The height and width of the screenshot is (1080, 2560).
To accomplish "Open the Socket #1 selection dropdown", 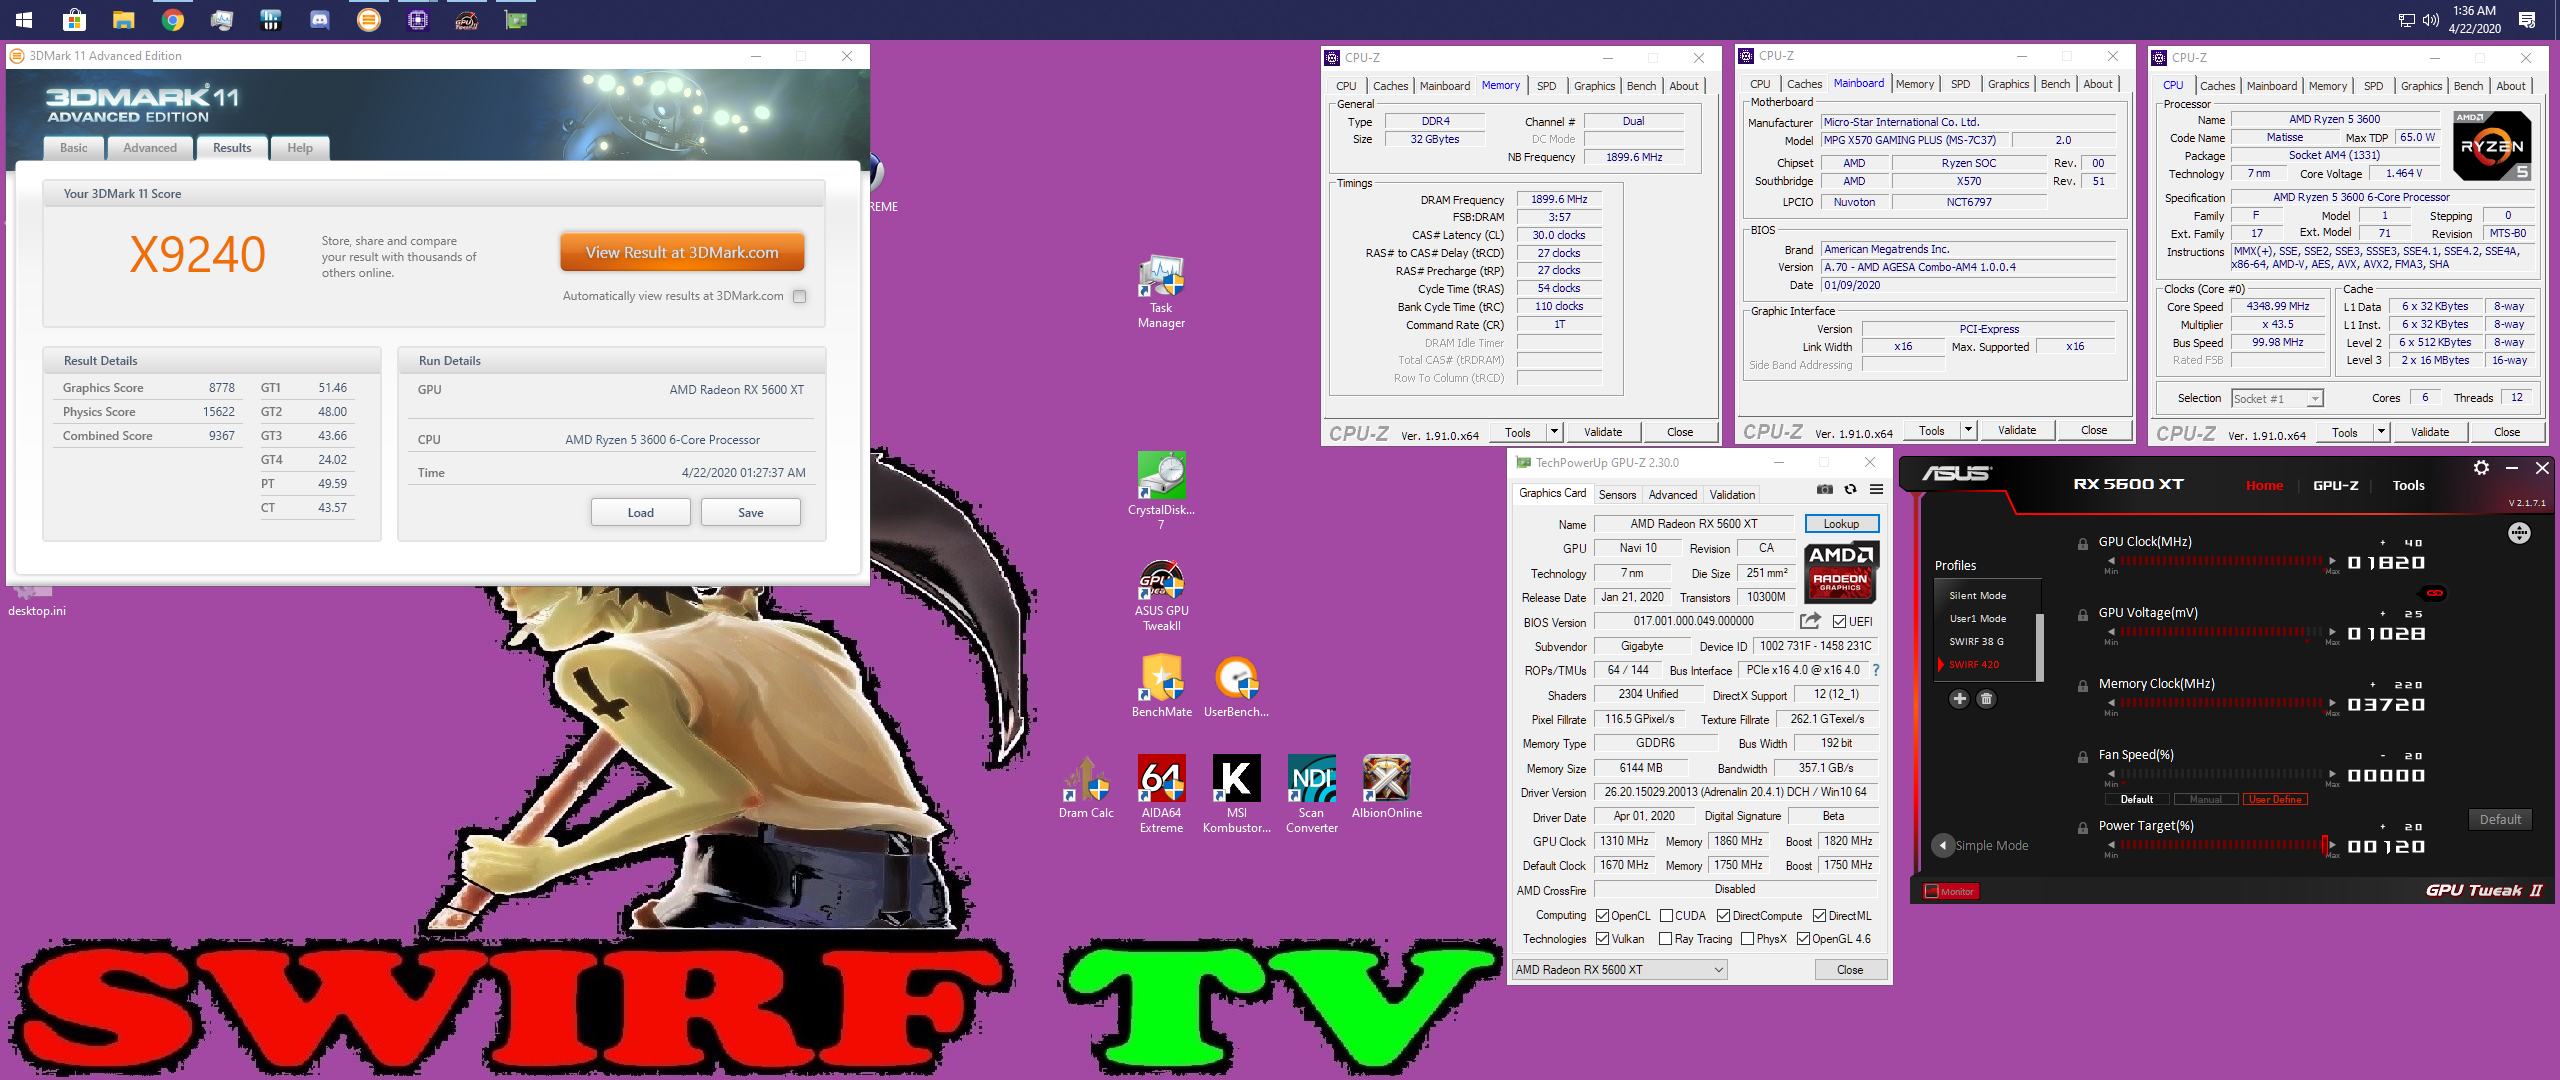I will coord(2277,399).
